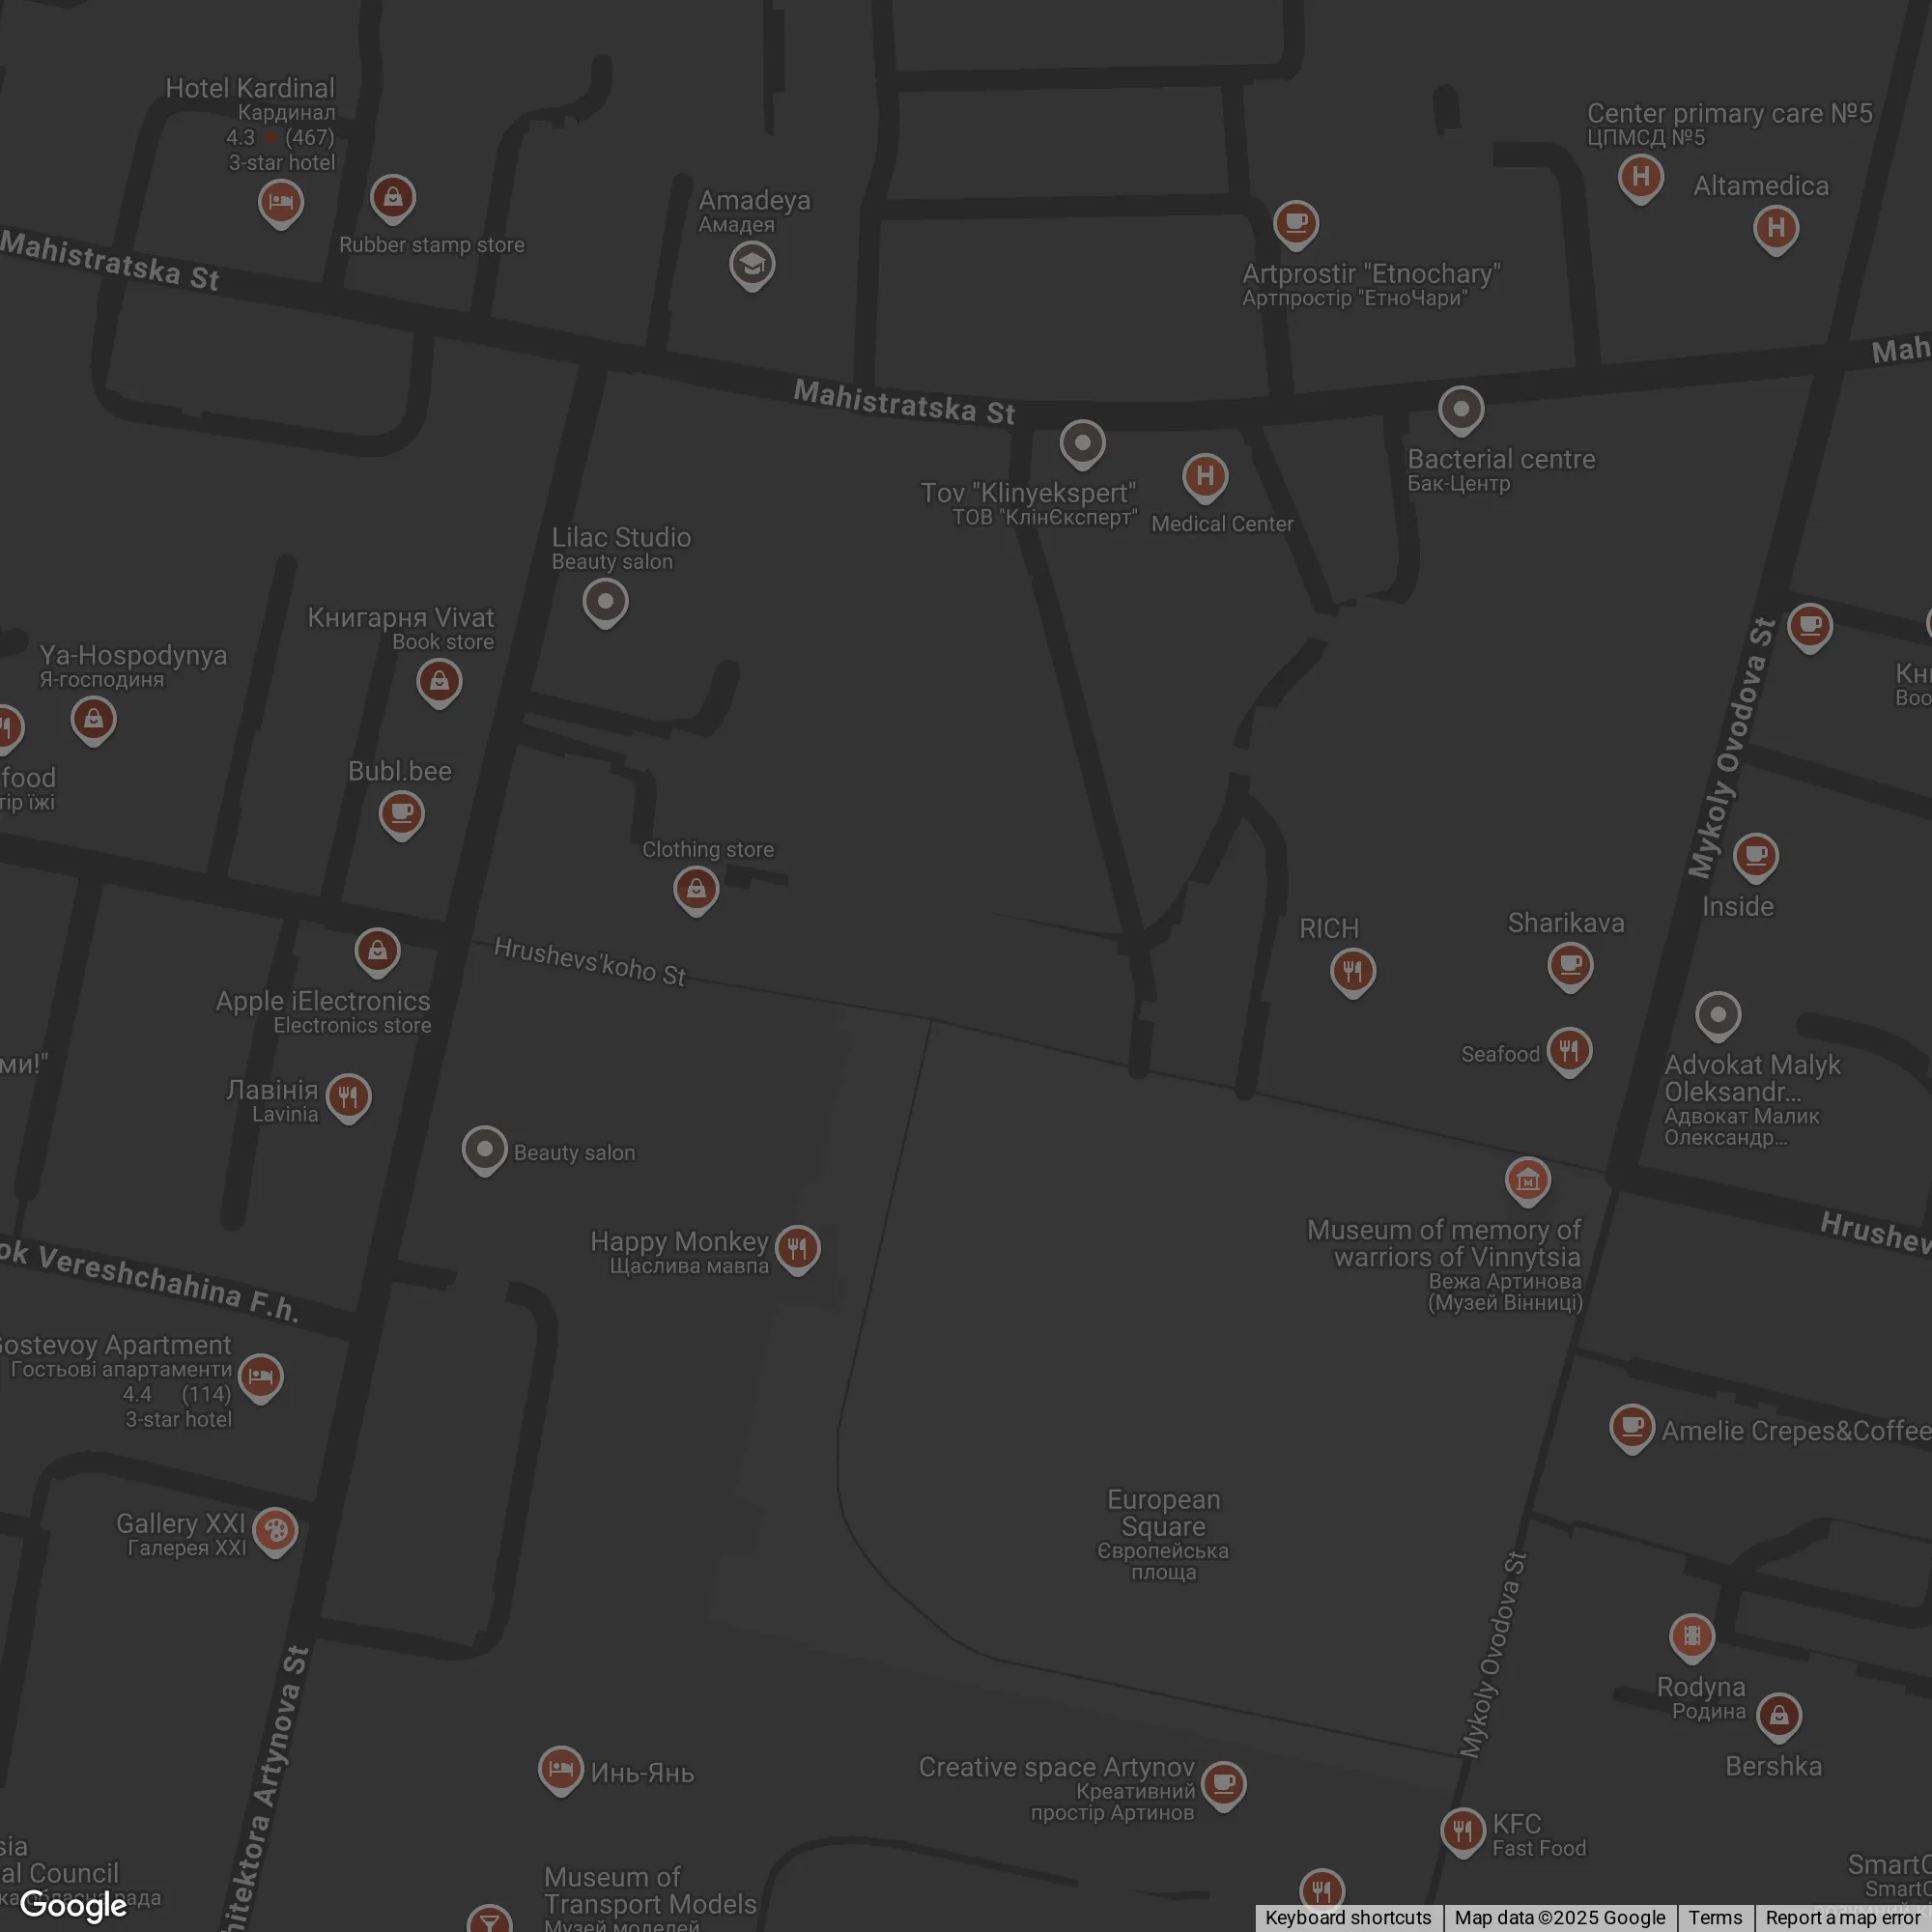Select the Hrushevs'koho St street label

tap(591, 962)
